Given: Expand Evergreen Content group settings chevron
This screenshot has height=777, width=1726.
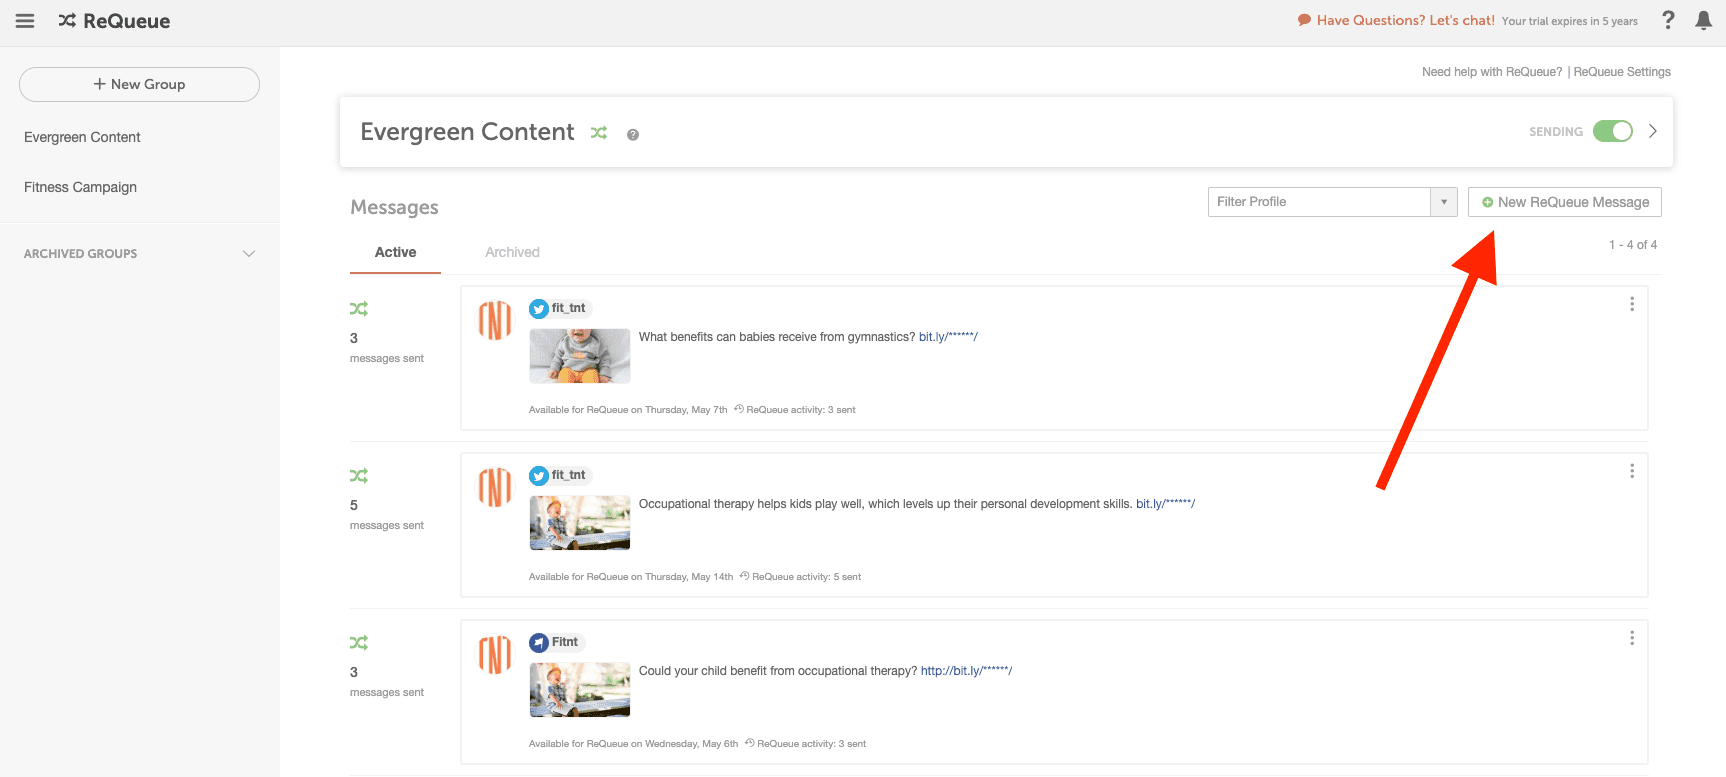Looking at the screenshot, I should coord(1653,131).
